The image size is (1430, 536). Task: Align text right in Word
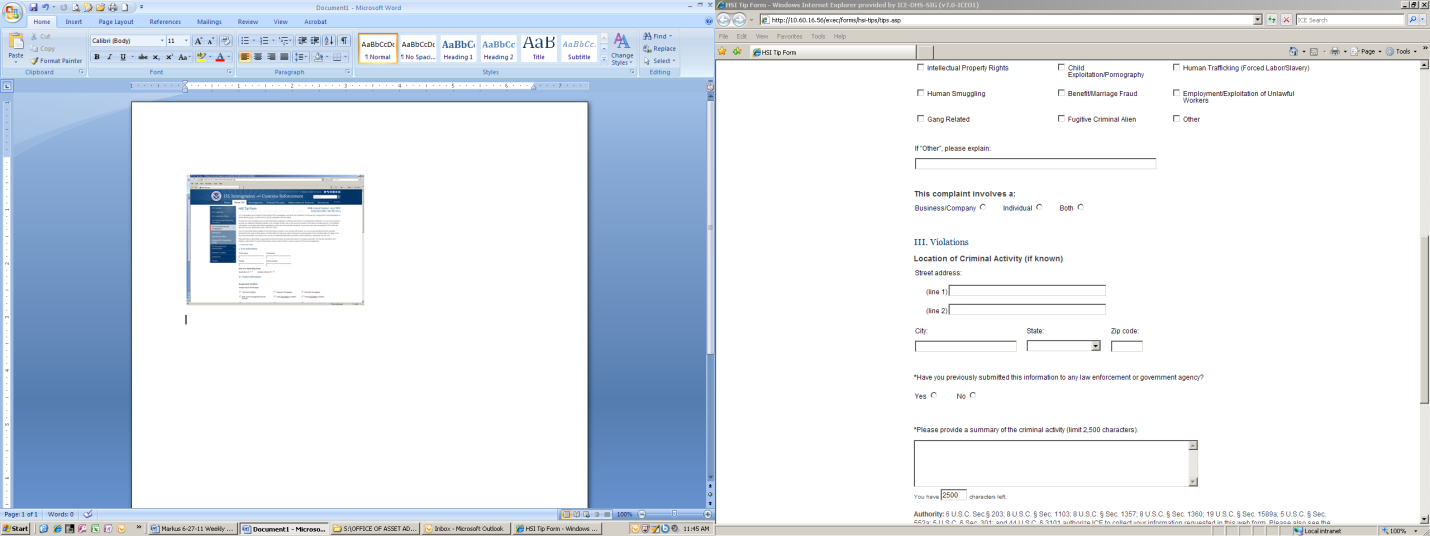coord(271,57)
